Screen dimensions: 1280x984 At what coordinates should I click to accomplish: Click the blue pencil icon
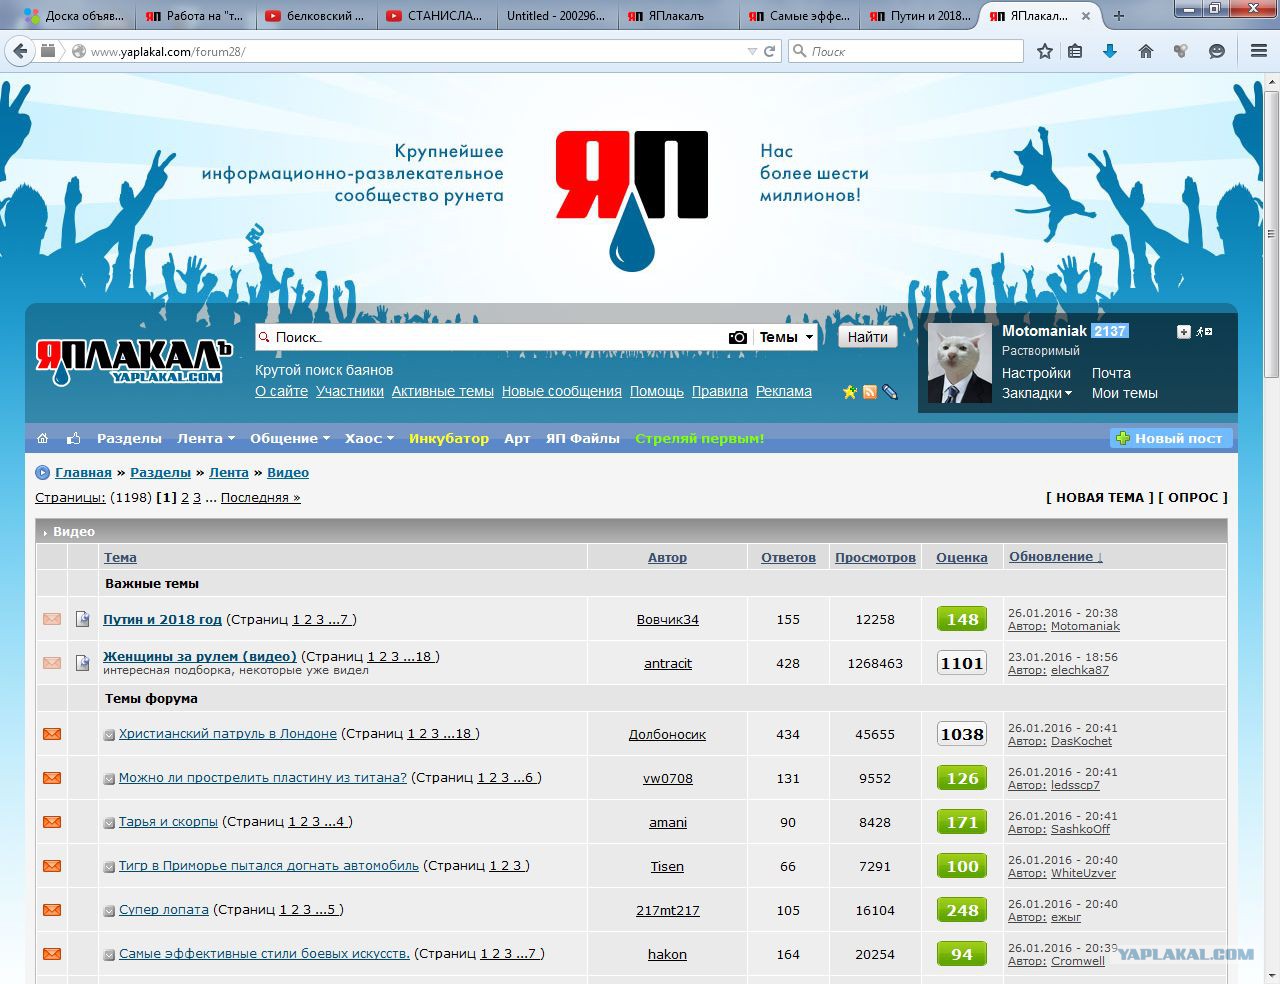pyautogui.click(x=890, y=392)
